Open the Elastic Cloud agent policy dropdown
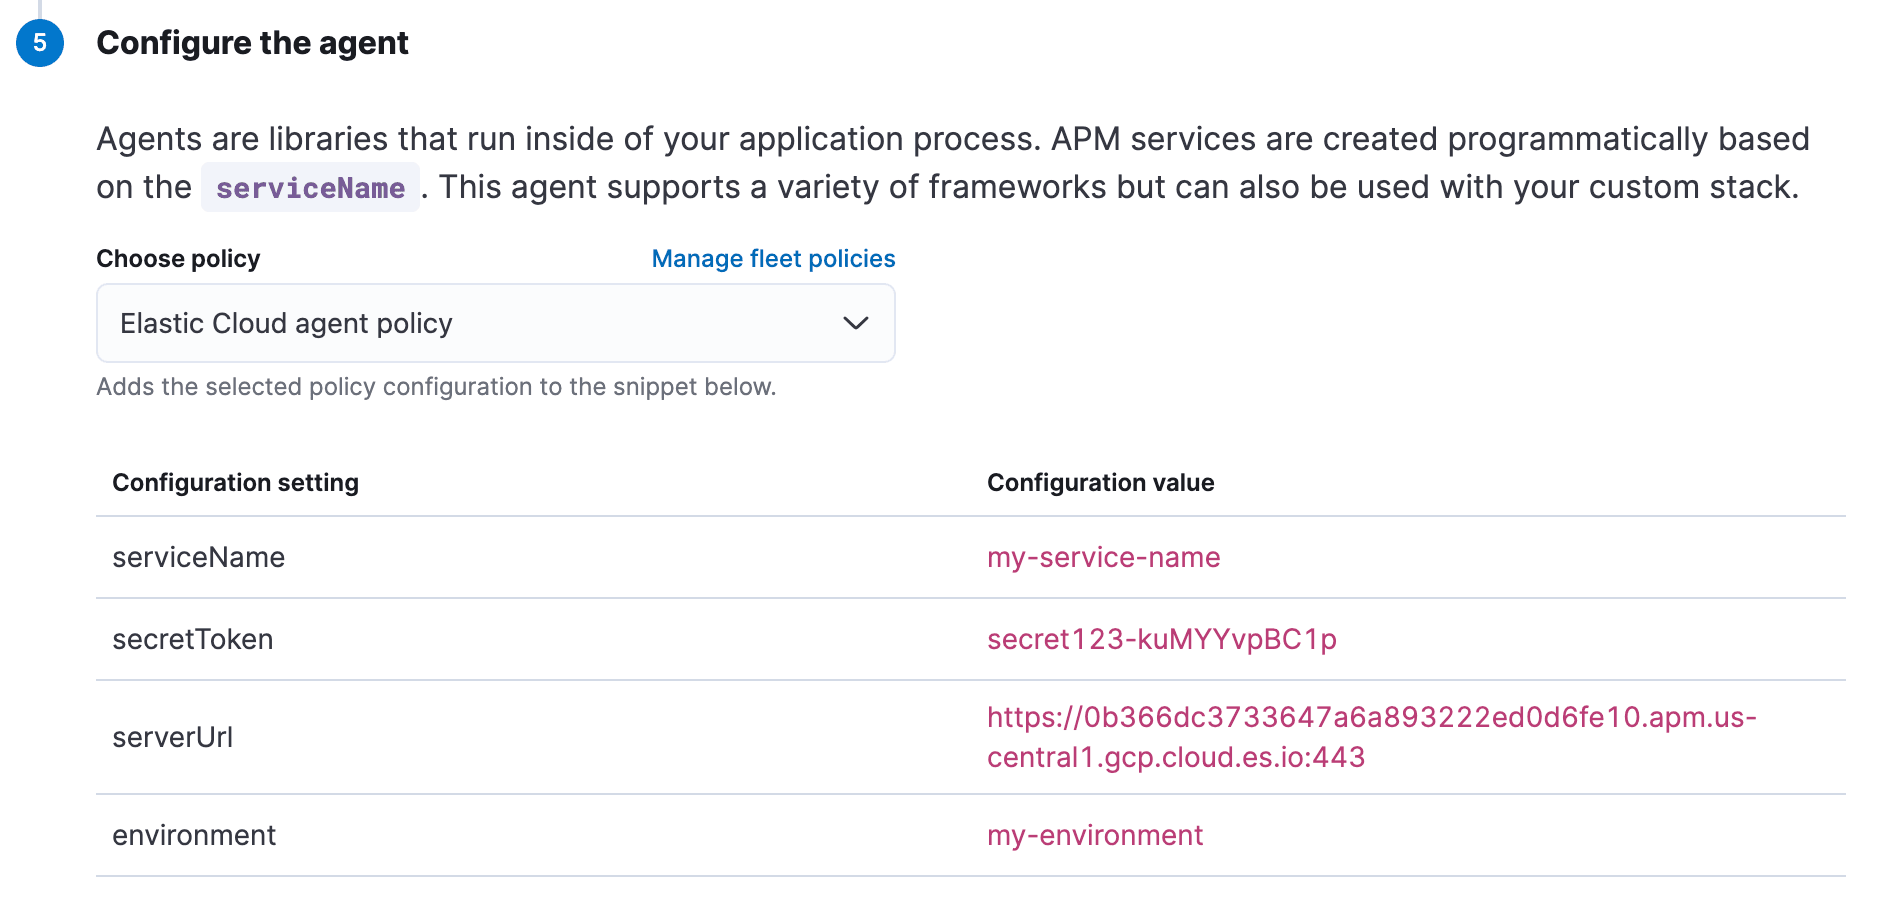Image resolution: width=1882 pixels, height=908 pixels. (x=495, y=323)
